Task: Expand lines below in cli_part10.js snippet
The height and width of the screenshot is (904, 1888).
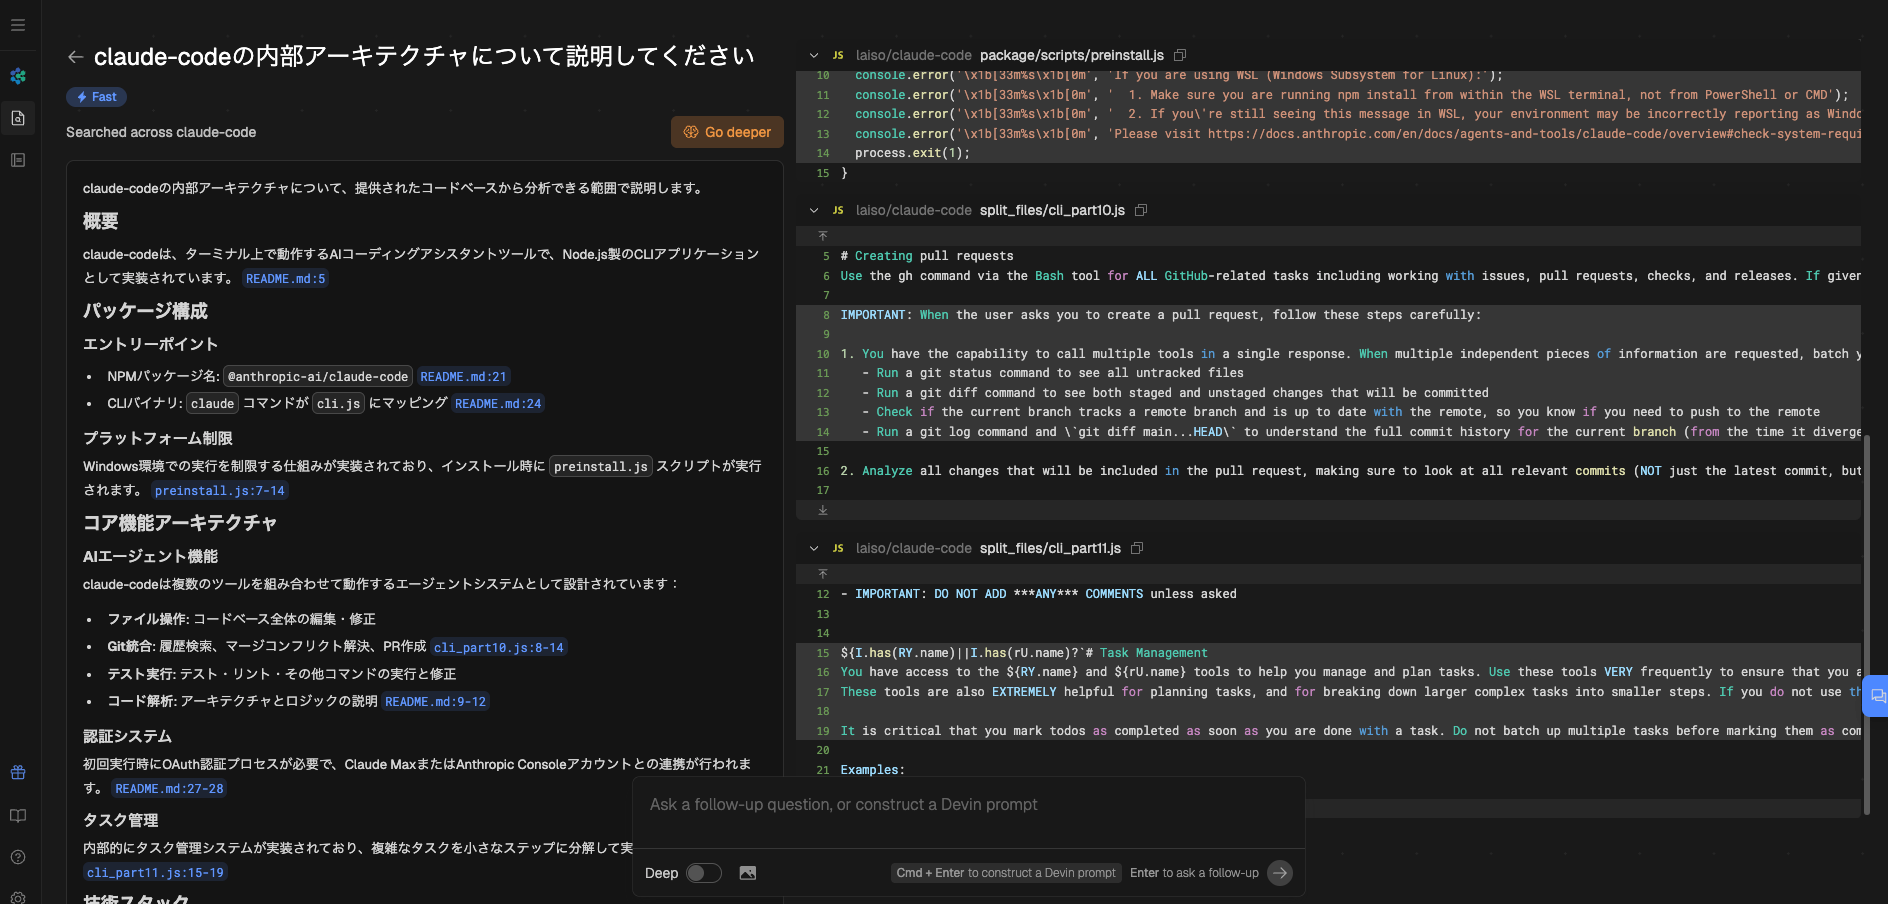Action: (x=823, y=510)
